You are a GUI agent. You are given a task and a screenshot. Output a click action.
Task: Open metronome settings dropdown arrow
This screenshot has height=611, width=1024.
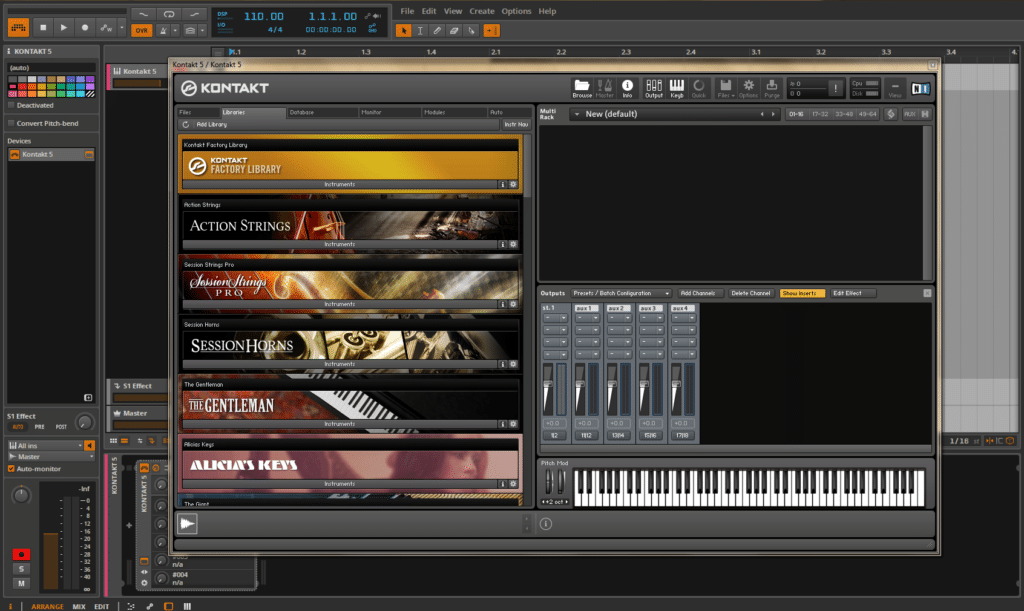click(x=175, y=30)
